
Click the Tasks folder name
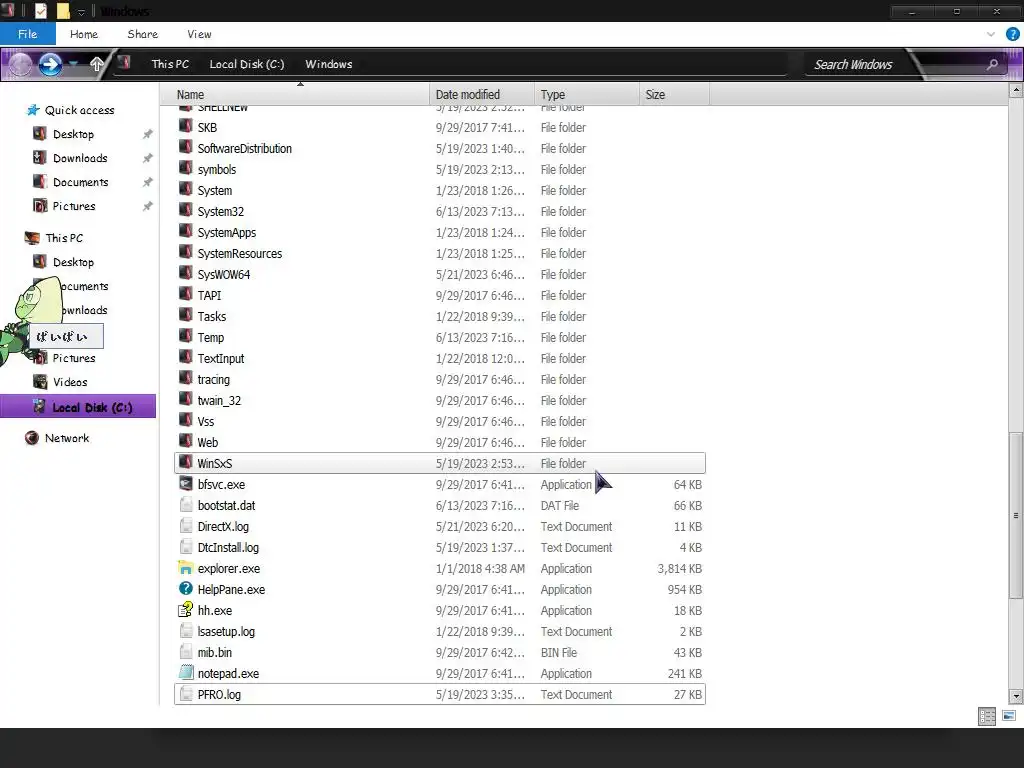point(212,316)
